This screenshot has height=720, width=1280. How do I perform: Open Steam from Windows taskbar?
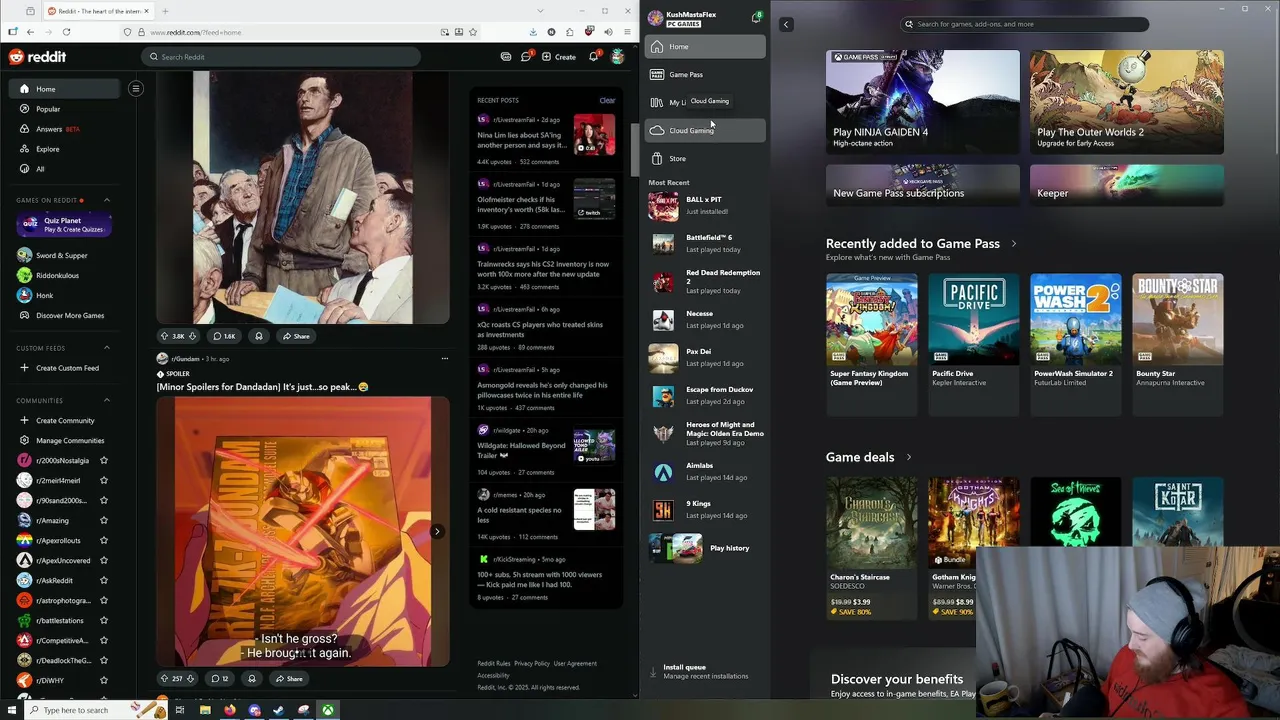coord(279,710)
